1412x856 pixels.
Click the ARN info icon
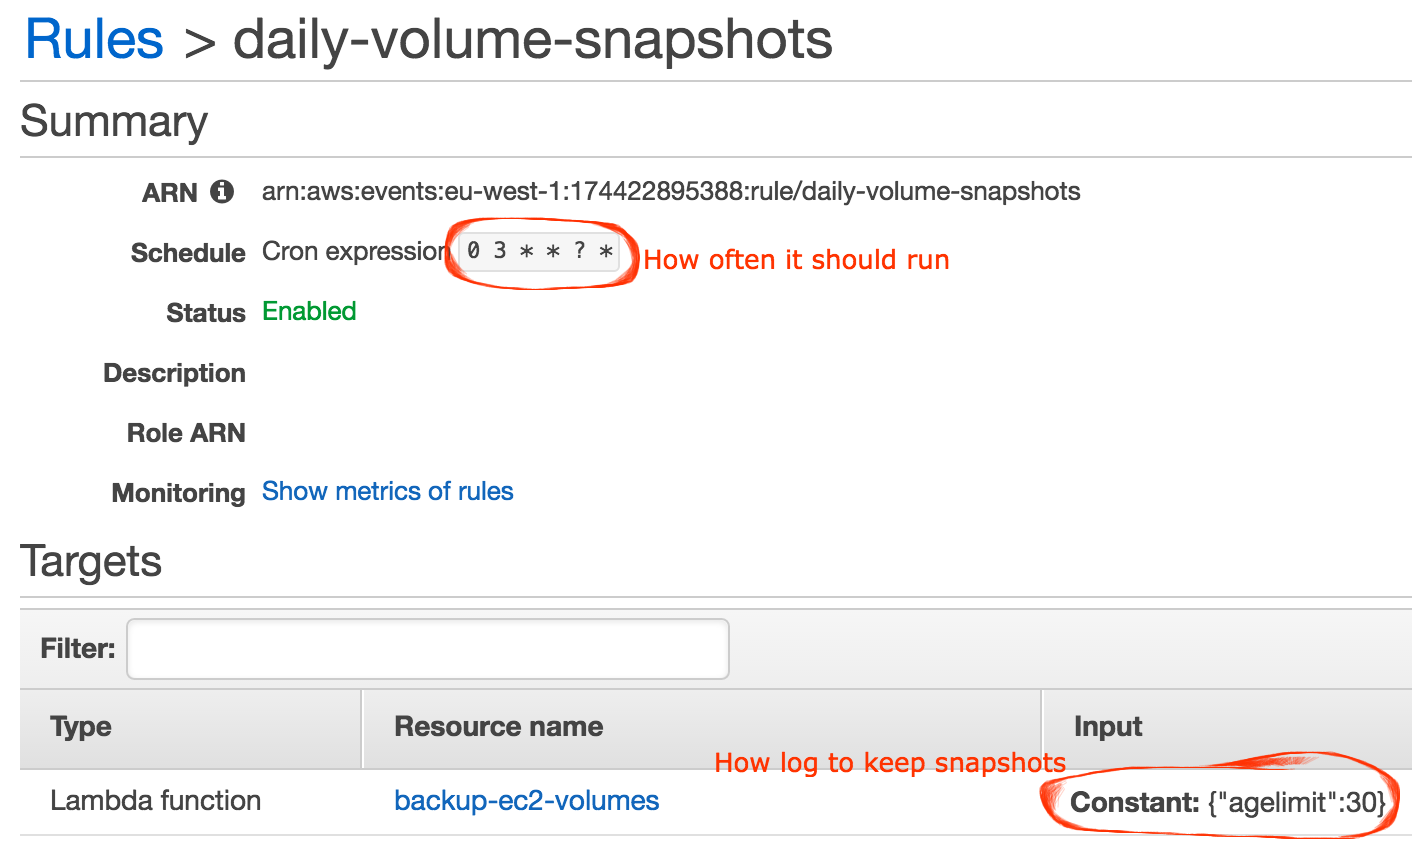pos(222,191)
